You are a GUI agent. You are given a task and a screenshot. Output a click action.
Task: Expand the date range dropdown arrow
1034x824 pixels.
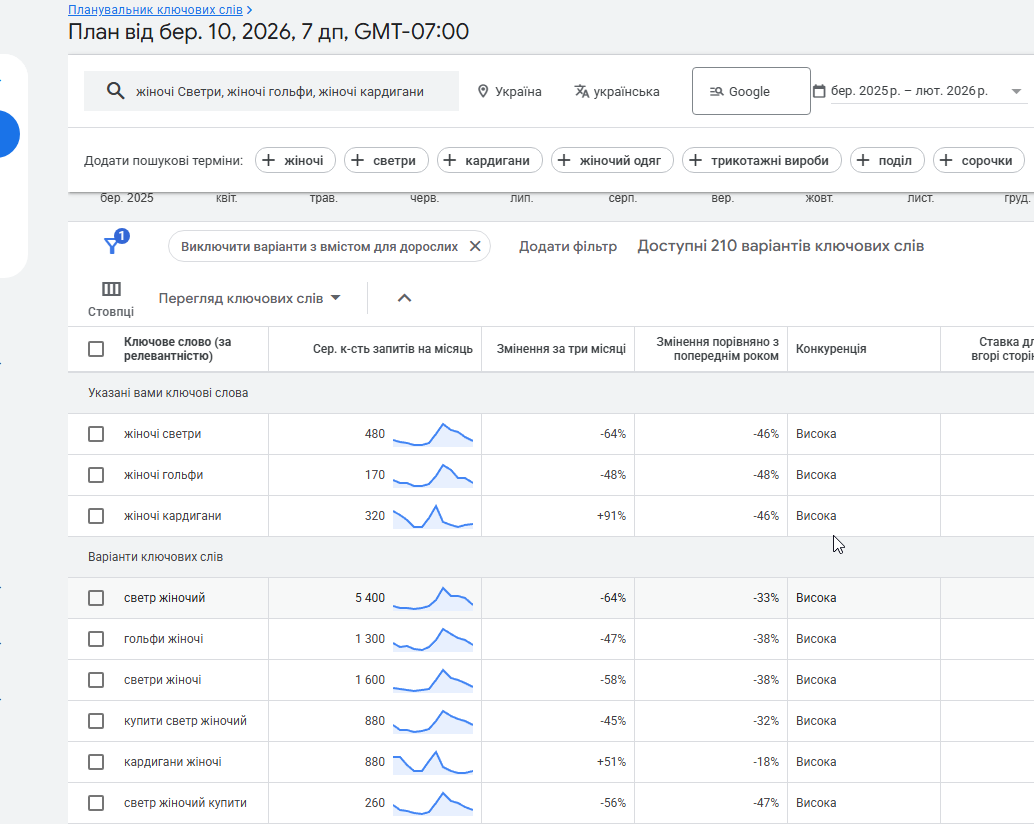point(1017,91)
